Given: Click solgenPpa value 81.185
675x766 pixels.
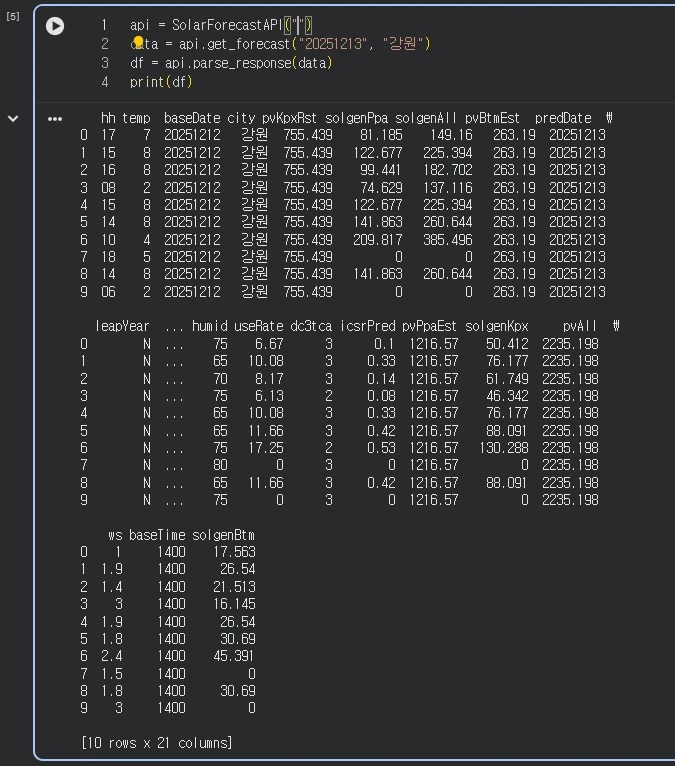Looking at the screenshot, I should click(x=381, y=135).
